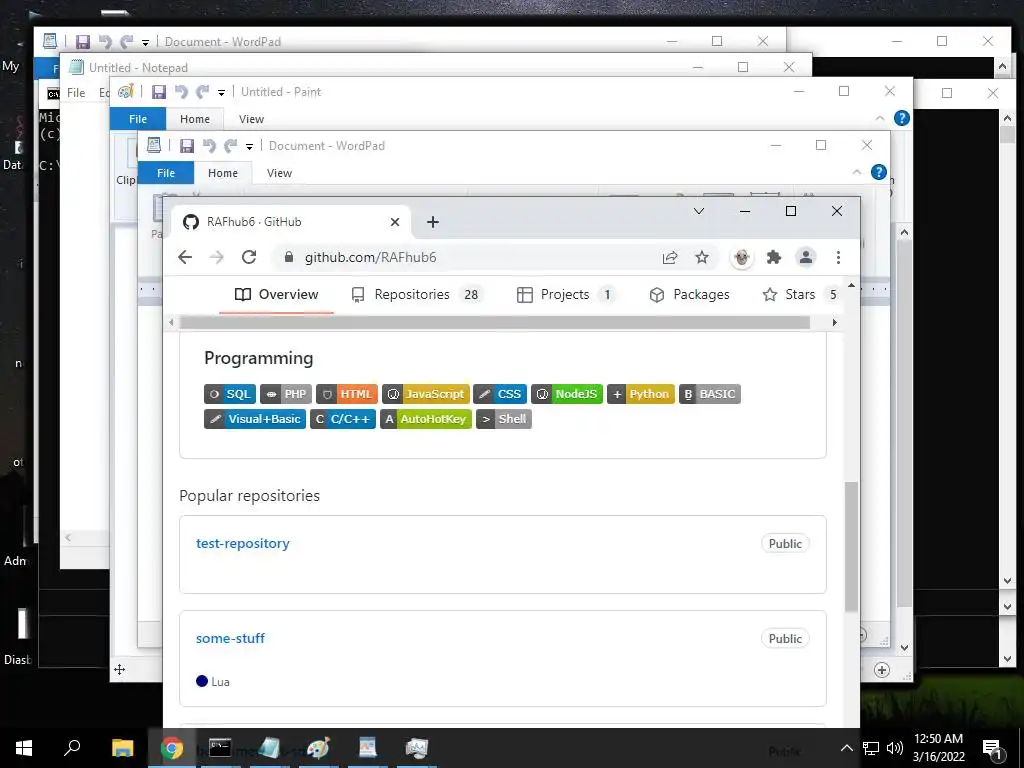Open taskbar search magnifier

(x=72, y=748)
